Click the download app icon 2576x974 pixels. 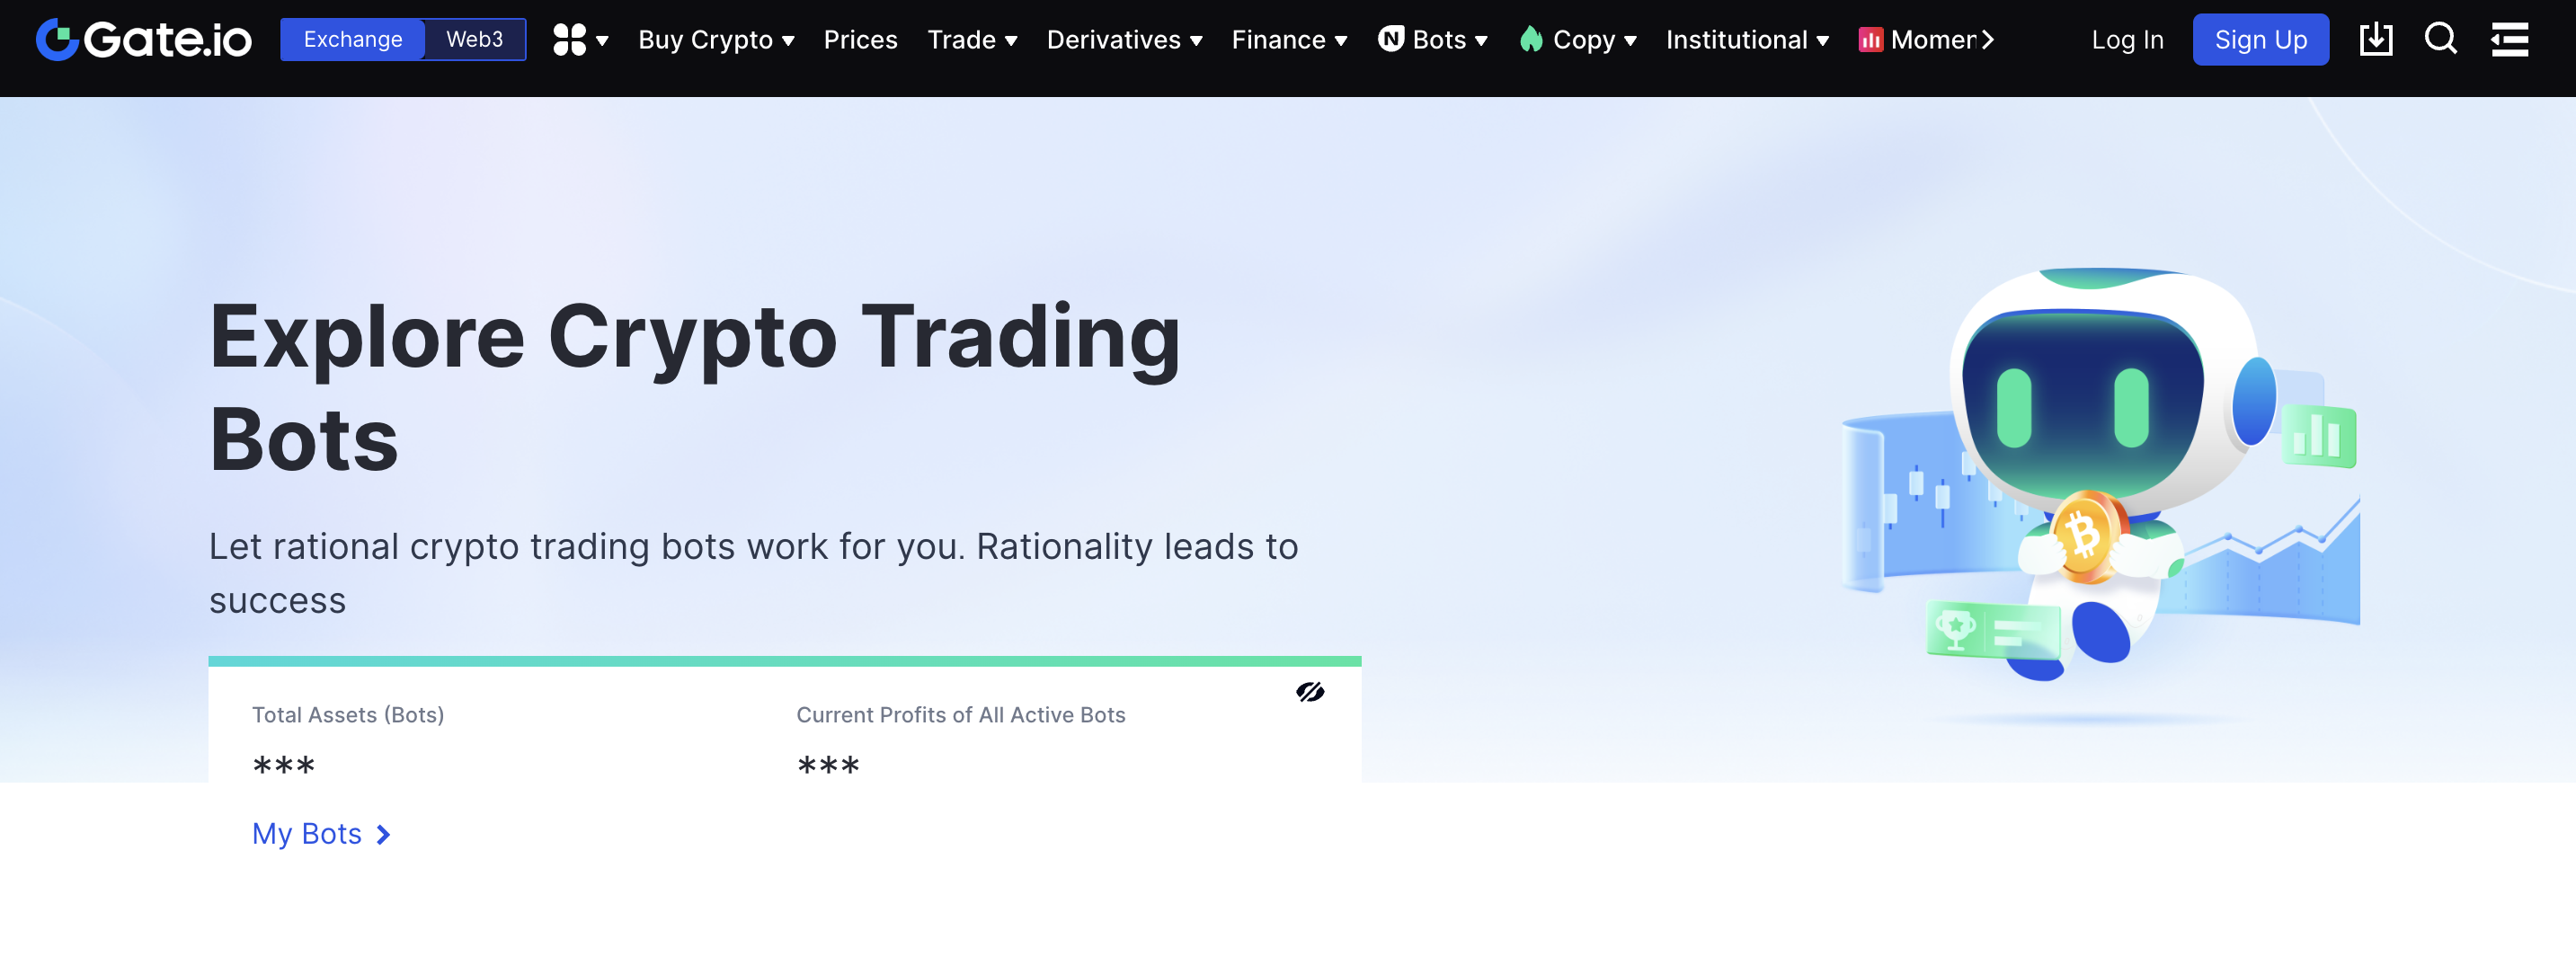(x=2375, y=40)
